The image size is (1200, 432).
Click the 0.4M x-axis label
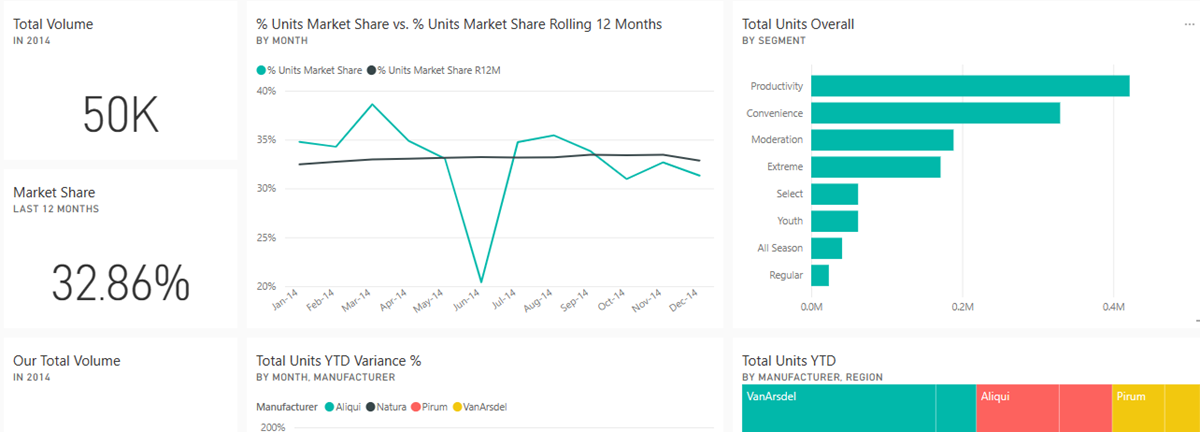coord(1113,307)
